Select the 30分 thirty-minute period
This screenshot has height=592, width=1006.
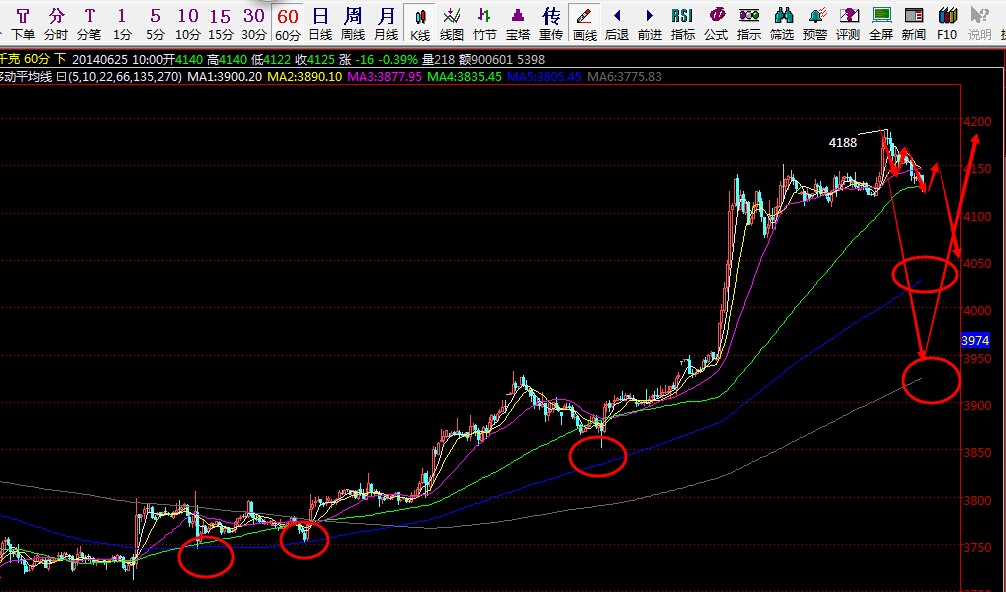pyautogui.click(x=253, y=24)
